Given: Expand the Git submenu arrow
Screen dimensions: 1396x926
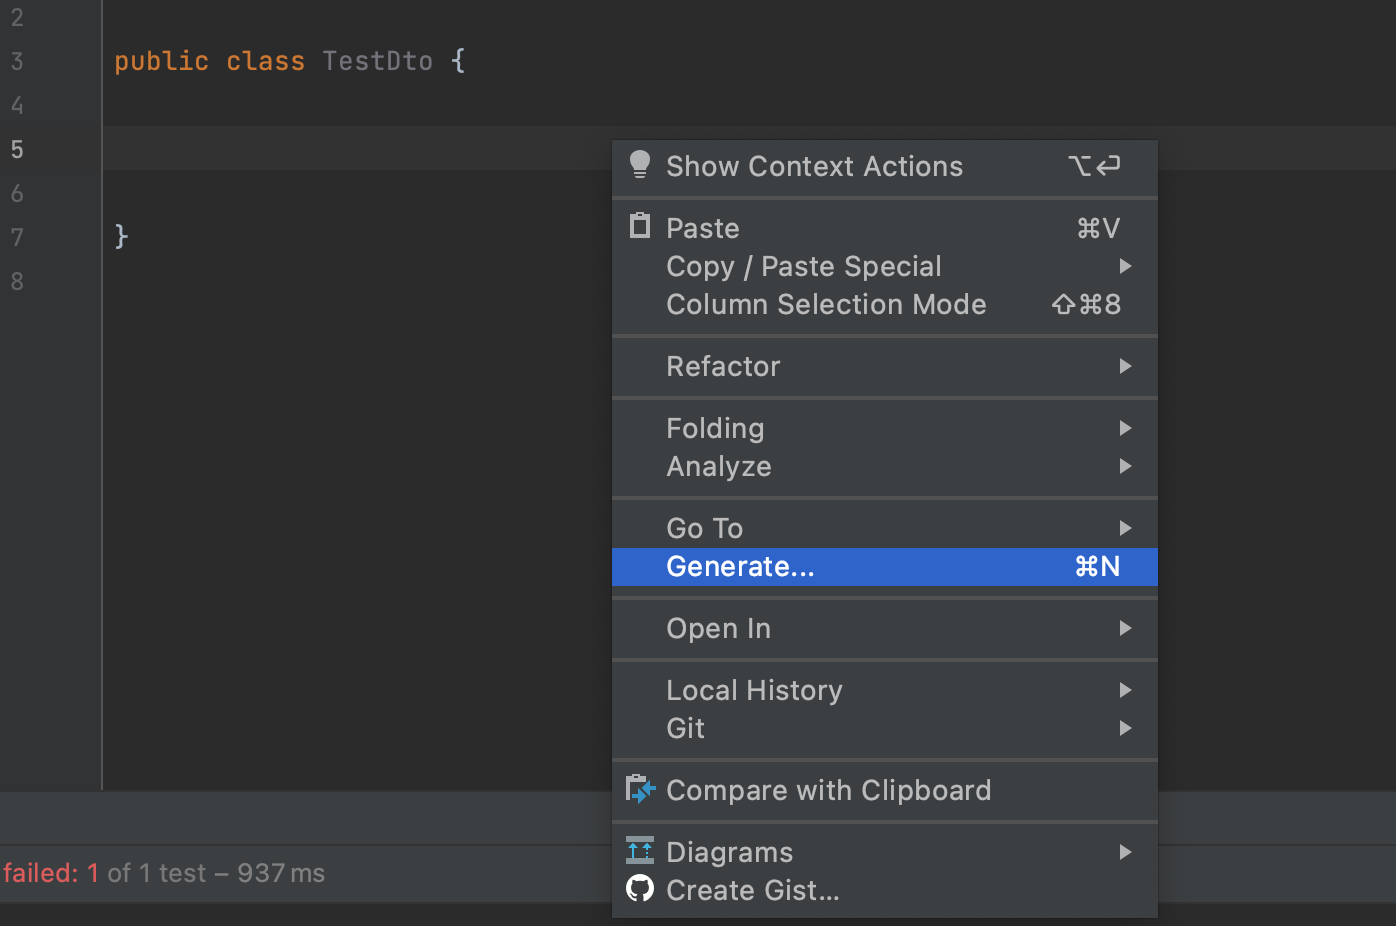Looking at the screenshot, I should 1125,729.
